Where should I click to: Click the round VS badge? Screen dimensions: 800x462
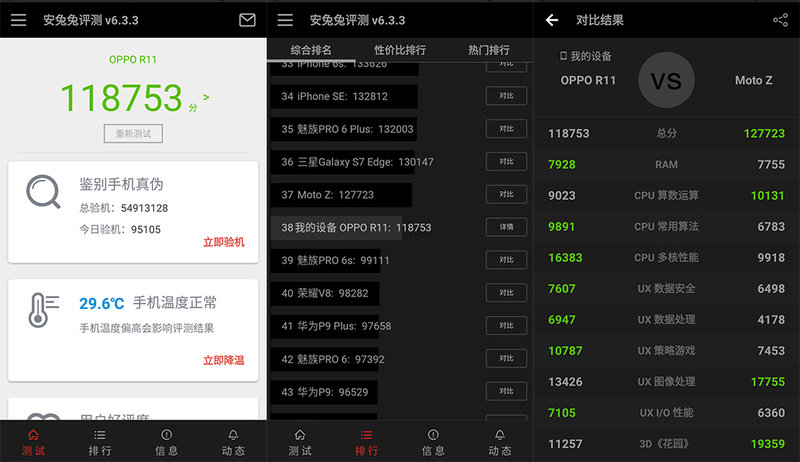(666, 80)
